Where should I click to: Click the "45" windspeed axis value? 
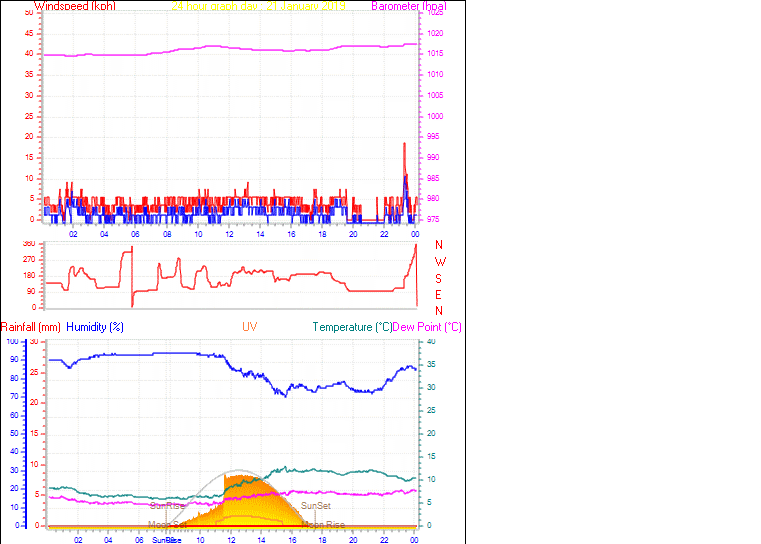tap(30, 33)
